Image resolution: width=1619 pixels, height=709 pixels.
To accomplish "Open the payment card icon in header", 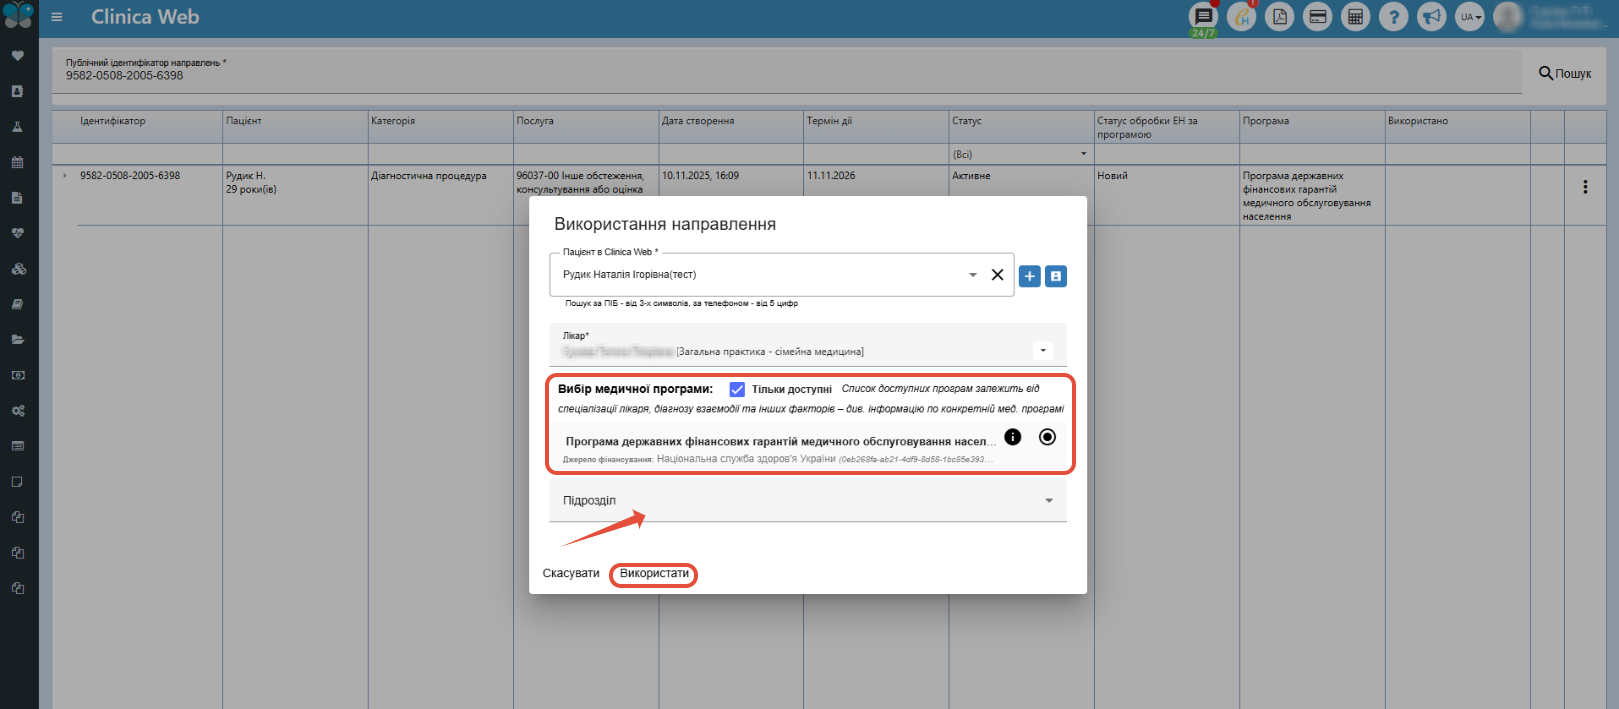I will pyautogui.click(x=1317, y=17).
